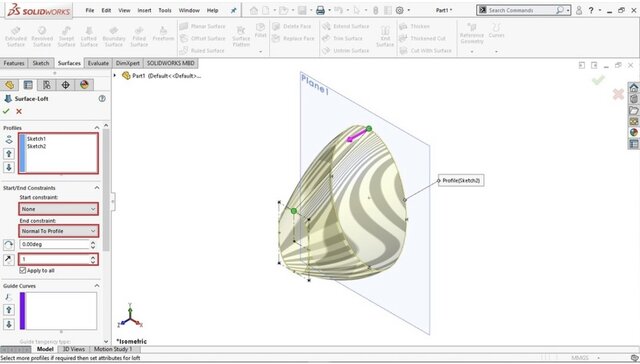The width and height of the screenshot is (640, 364).
Task: Pin the SolidWorks menu bar
Action: point(233,10)
